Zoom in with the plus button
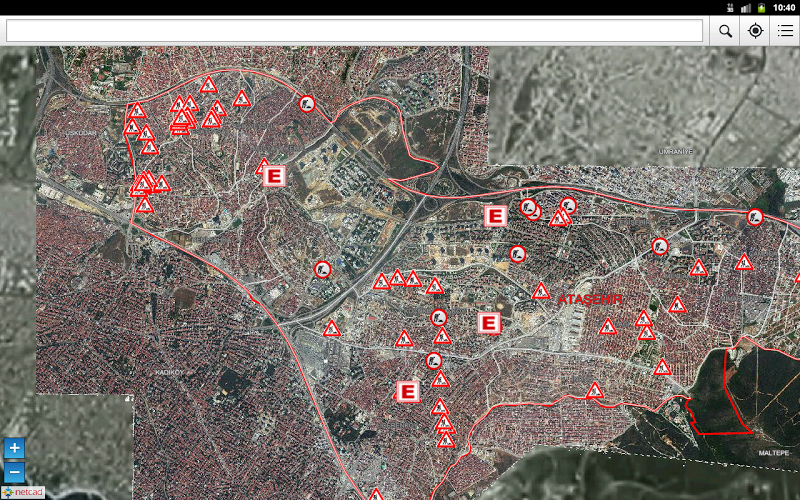Viewport: 800px width, 500px height. pos(15,449)
